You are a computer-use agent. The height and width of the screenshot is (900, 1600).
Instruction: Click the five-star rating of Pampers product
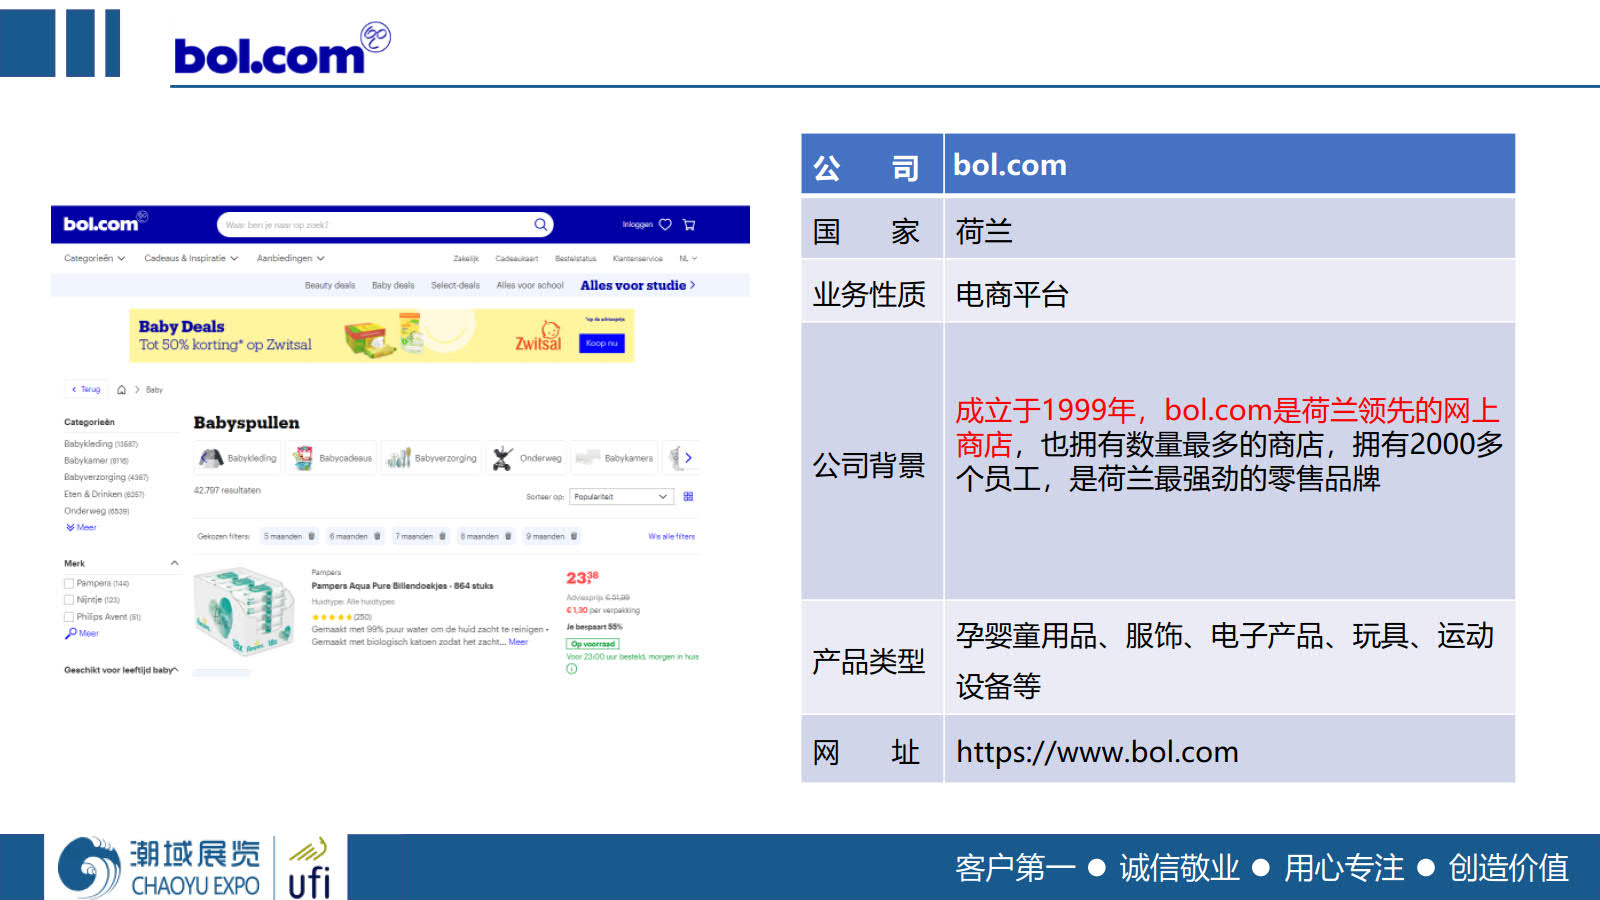330,617
